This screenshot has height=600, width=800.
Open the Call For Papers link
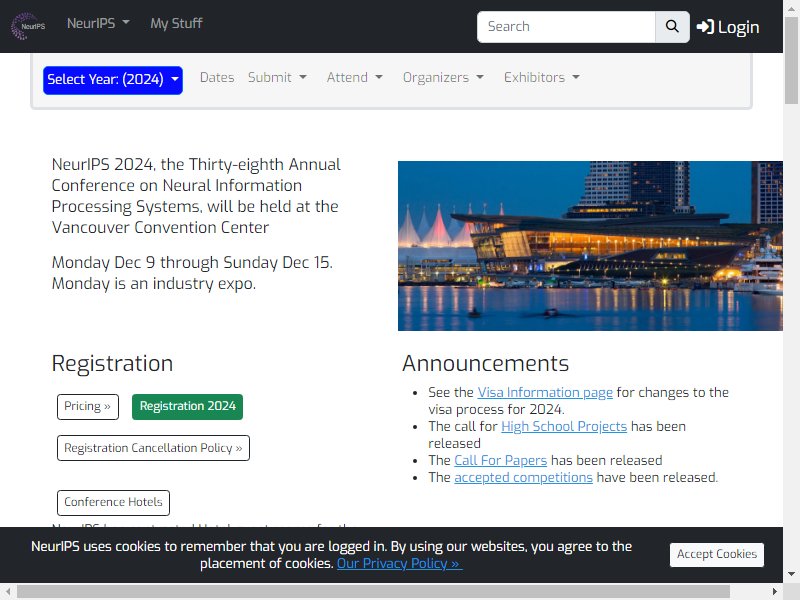pyautogui.click(x=501, y=461)
